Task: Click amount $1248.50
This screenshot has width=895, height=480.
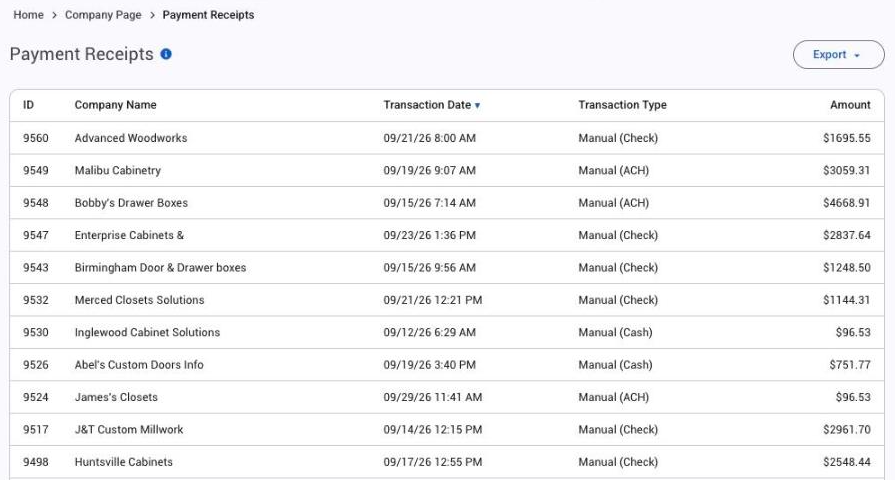Action: [x=846, y=268]
